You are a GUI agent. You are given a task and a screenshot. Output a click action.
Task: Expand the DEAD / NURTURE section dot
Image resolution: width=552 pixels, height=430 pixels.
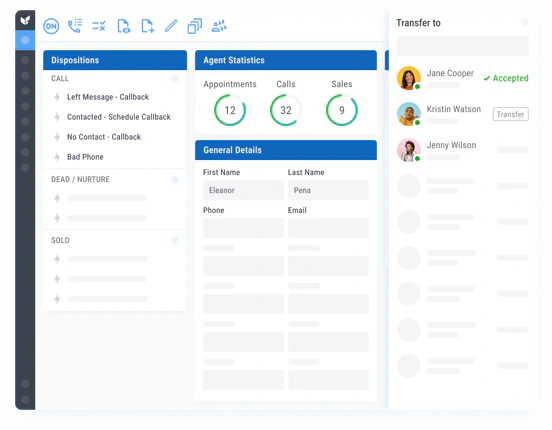(x=175, y=180)
